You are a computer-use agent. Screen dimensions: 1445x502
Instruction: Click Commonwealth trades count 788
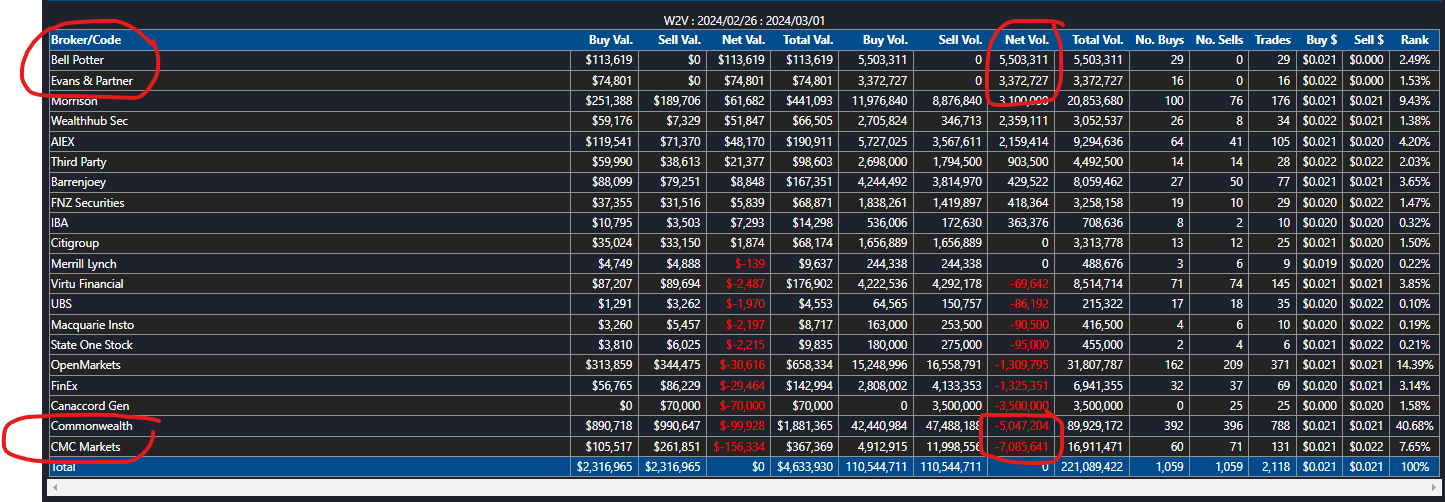(x=1281, y=426)
